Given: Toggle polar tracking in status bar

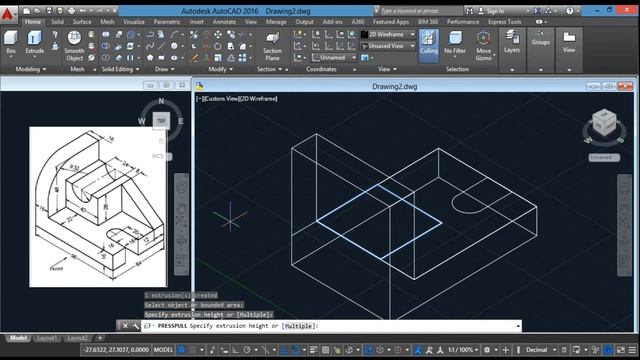Looking at the screenshot, I should coord(247,350).
